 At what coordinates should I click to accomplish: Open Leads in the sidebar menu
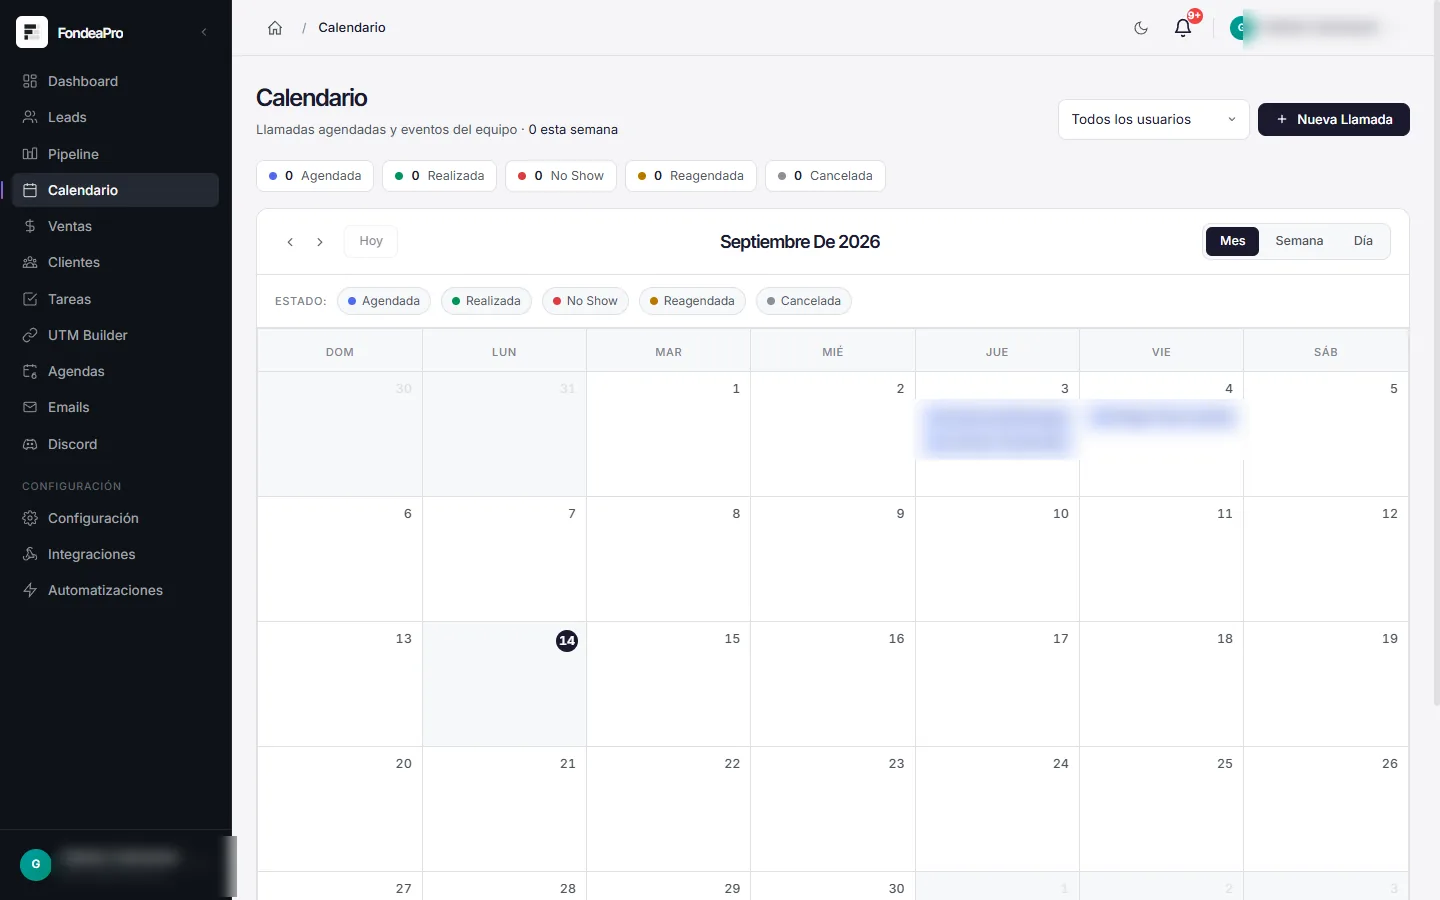pyautogui.click(x=115, y=117)
